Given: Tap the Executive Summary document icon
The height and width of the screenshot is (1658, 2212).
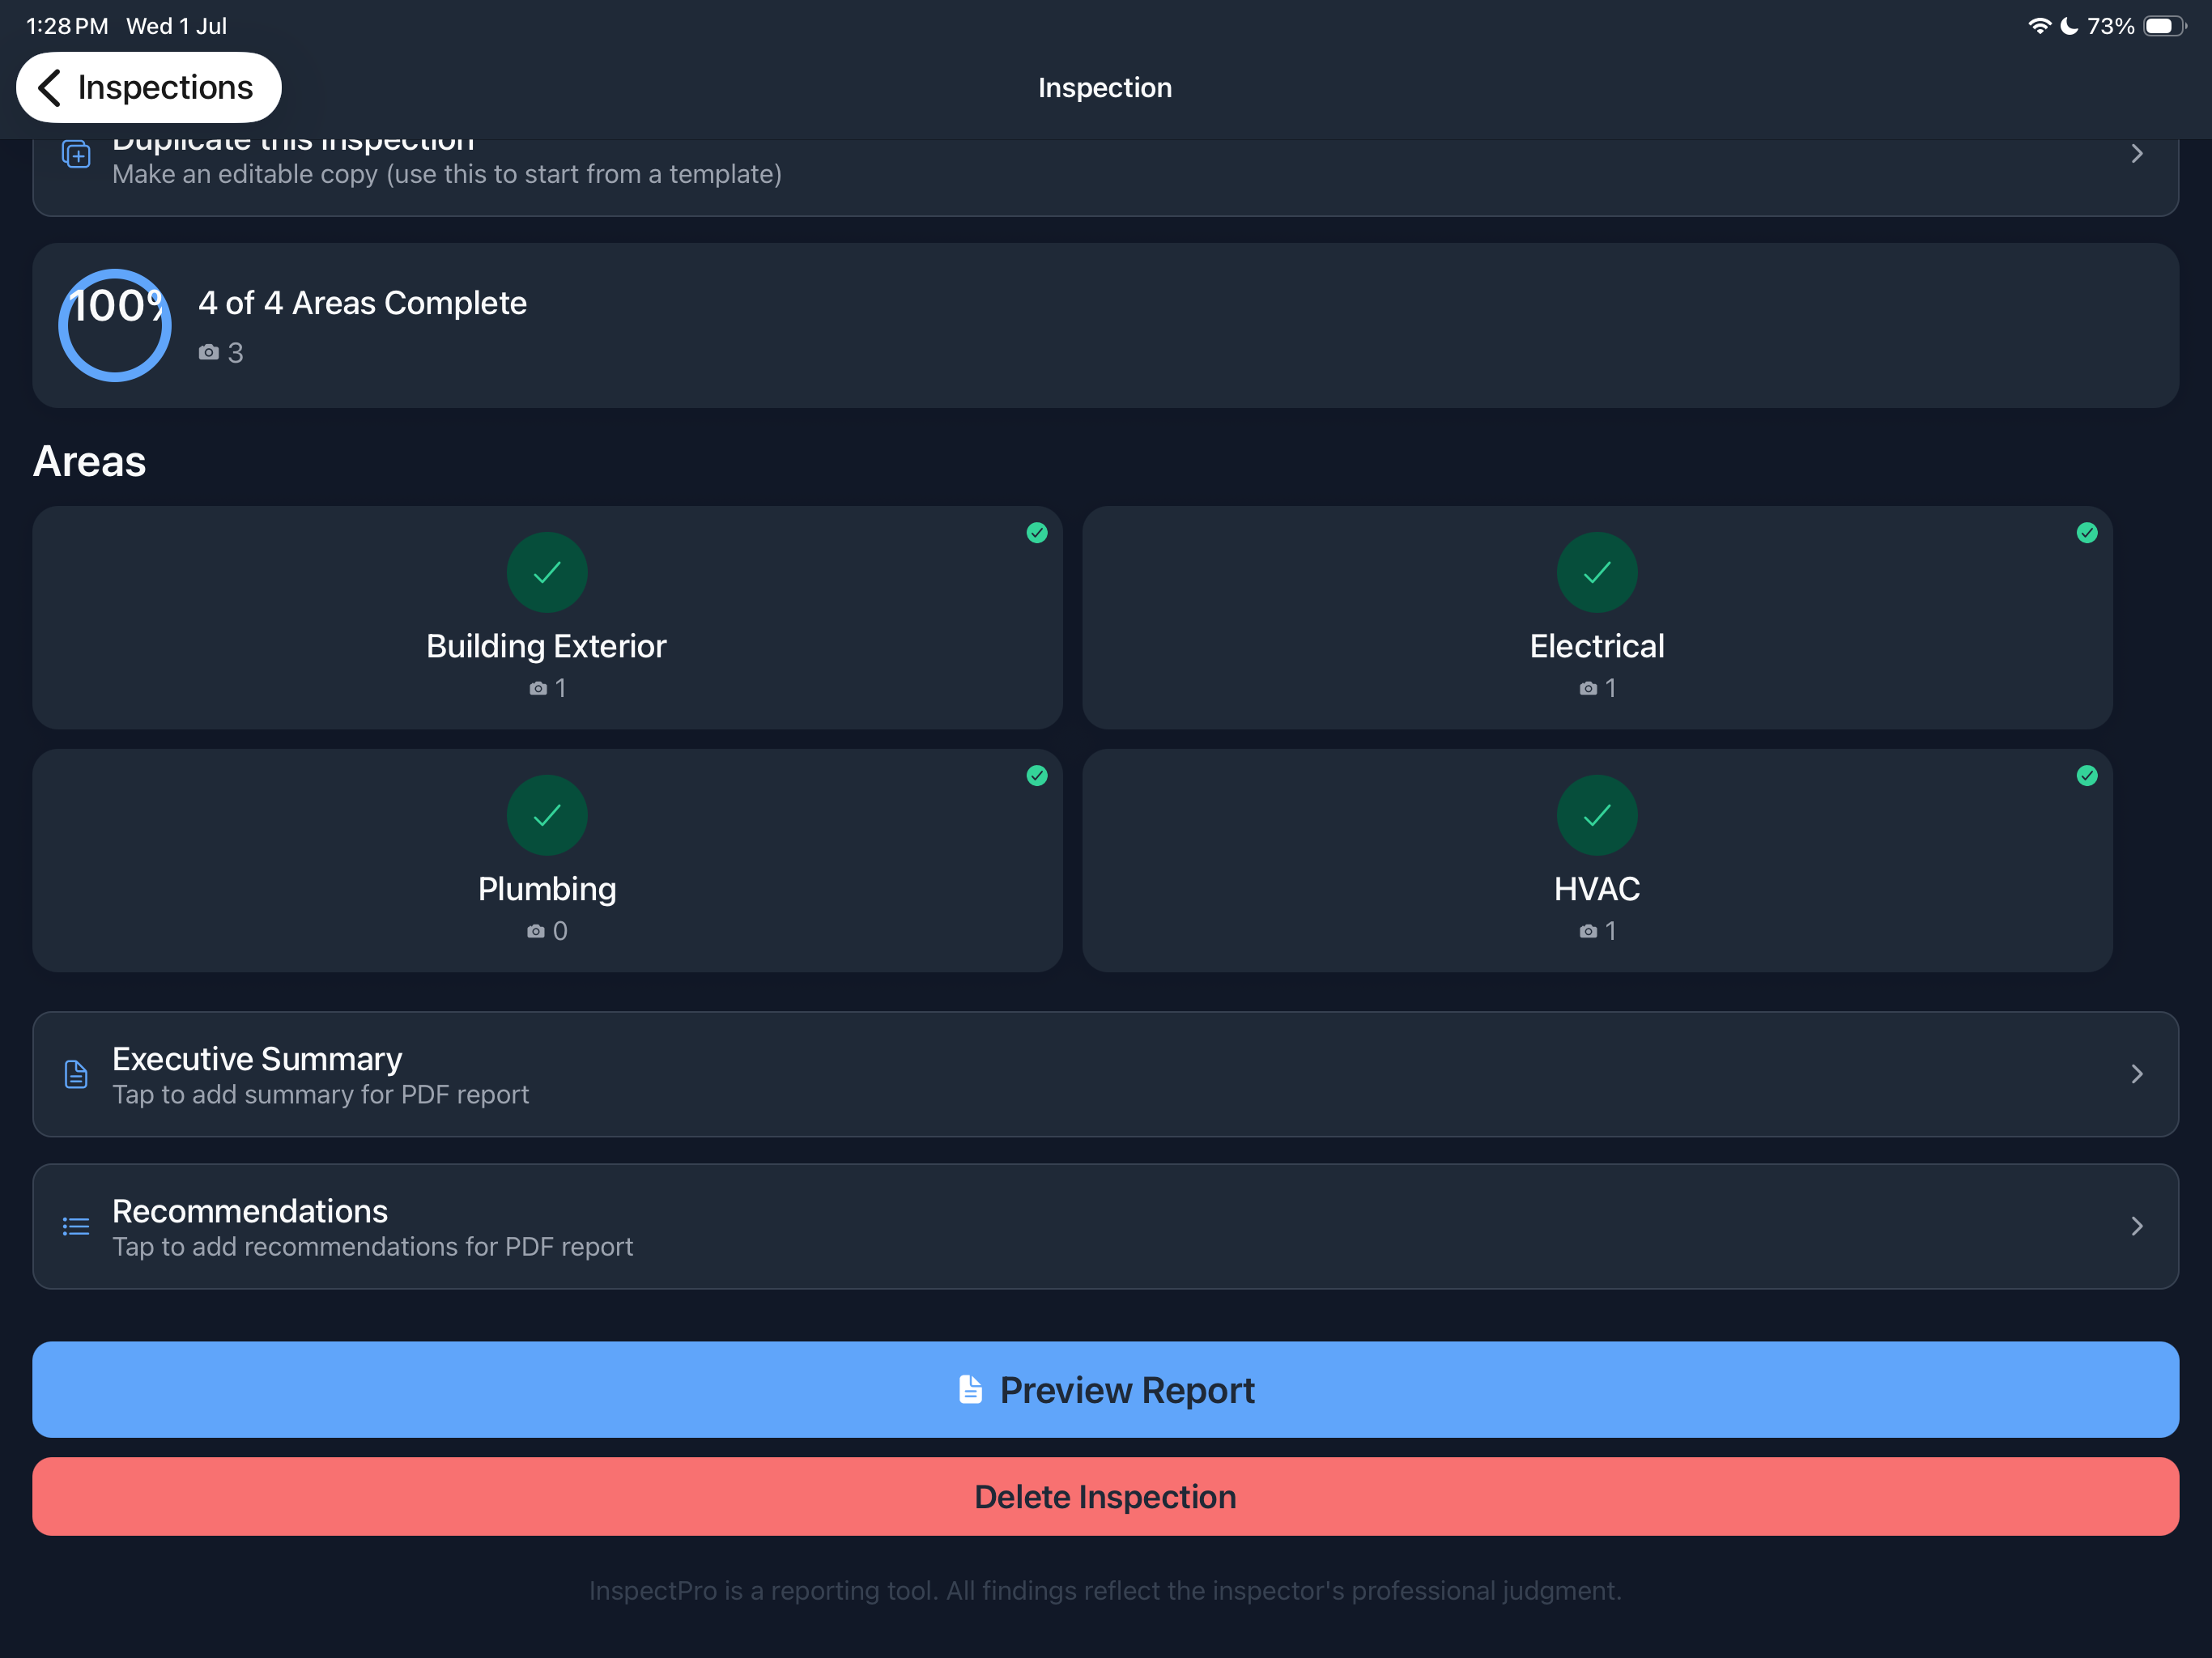Looking at the screenshot, I should click(76, 1074).
